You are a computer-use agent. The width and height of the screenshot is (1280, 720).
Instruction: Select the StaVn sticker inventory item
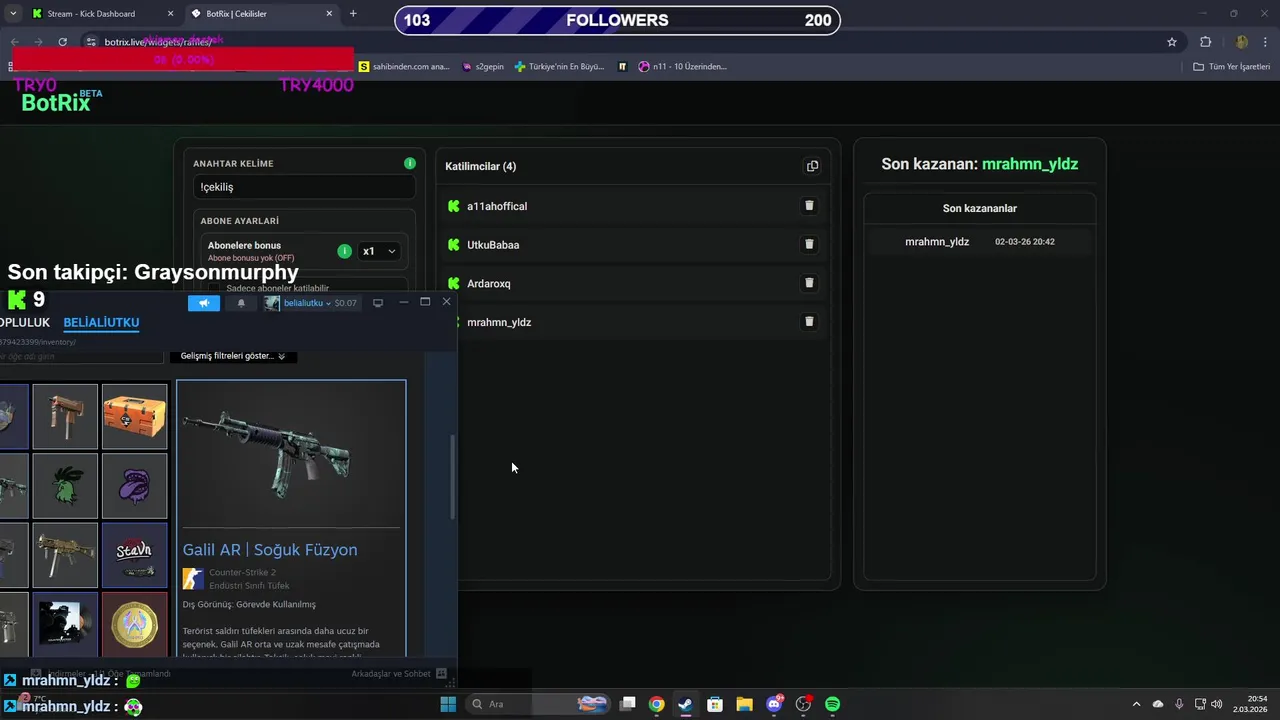coord(134,555)
